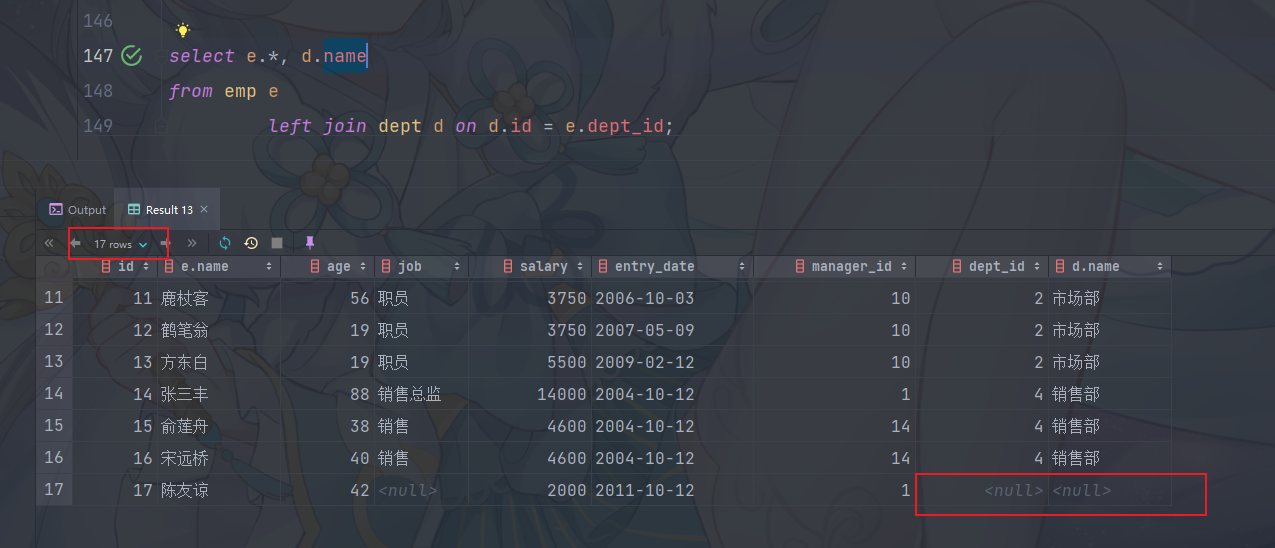Click the name cell 鹿杖客
This screenshot has width=1275, height=548.
[184, 298]
